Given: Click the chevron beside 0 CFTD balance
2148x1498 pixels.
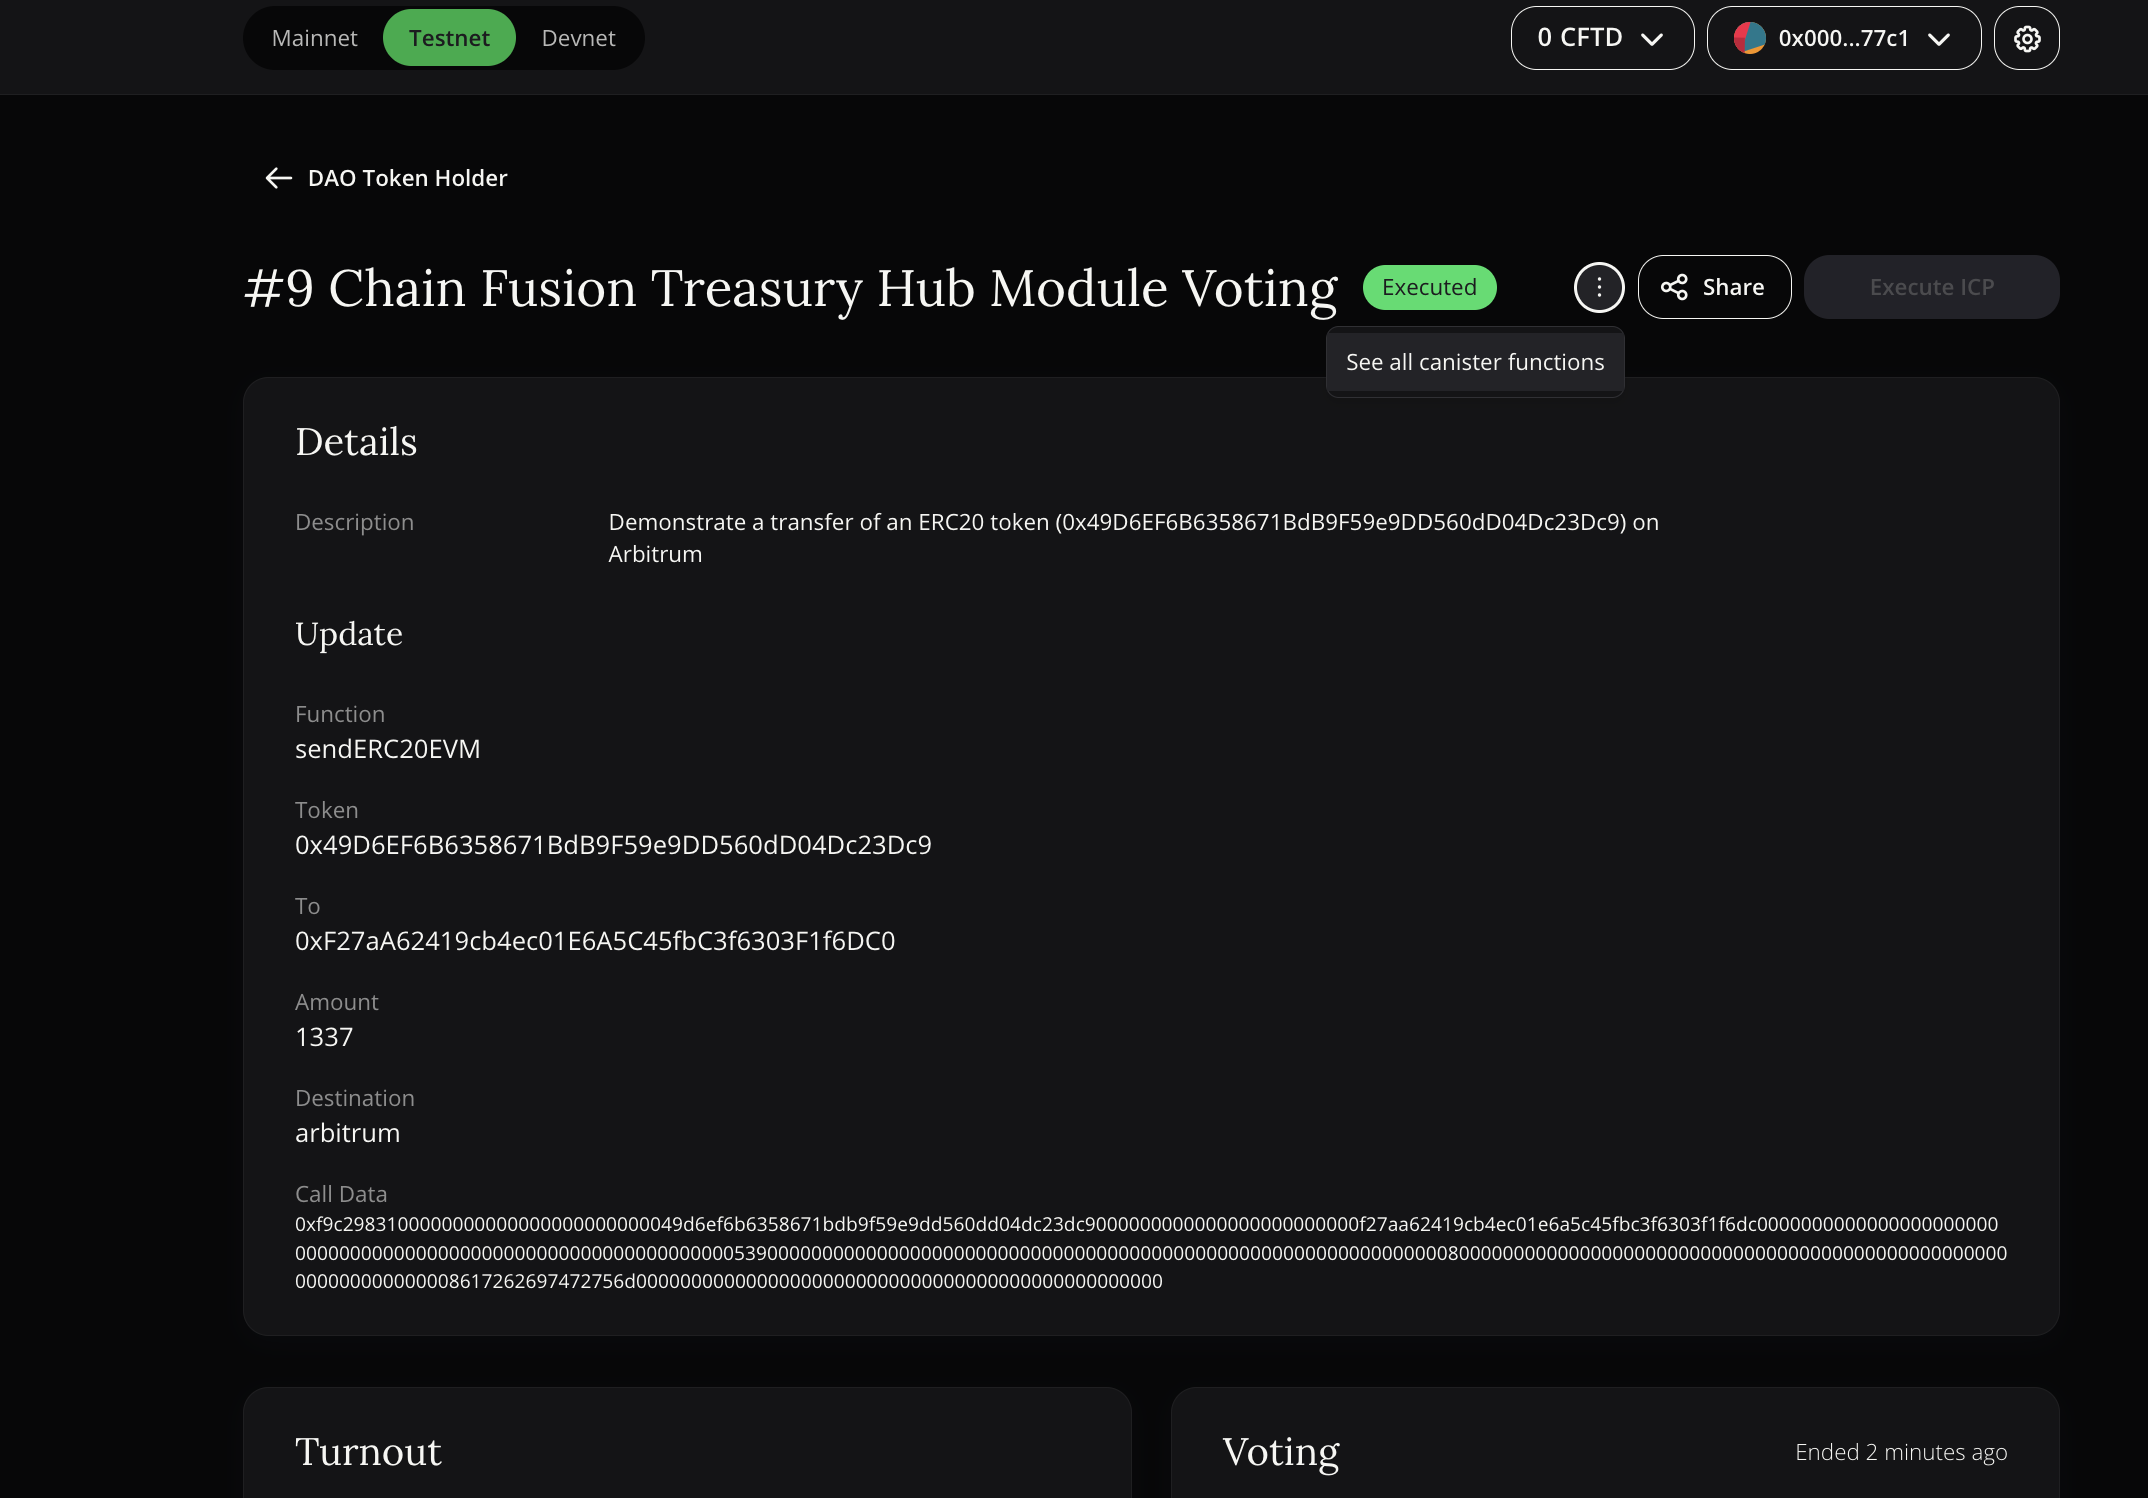Looking at the screenshot, I should [1651, 40].
